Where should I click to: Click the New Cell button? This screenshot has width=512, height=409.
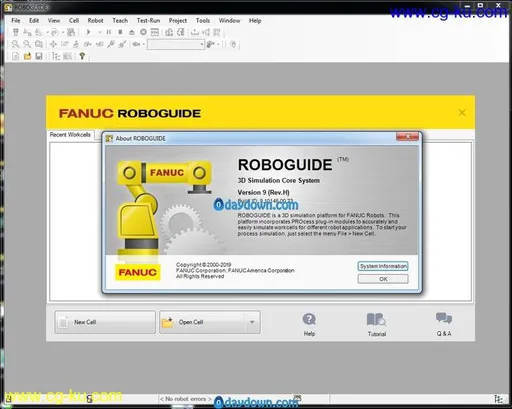105,322
